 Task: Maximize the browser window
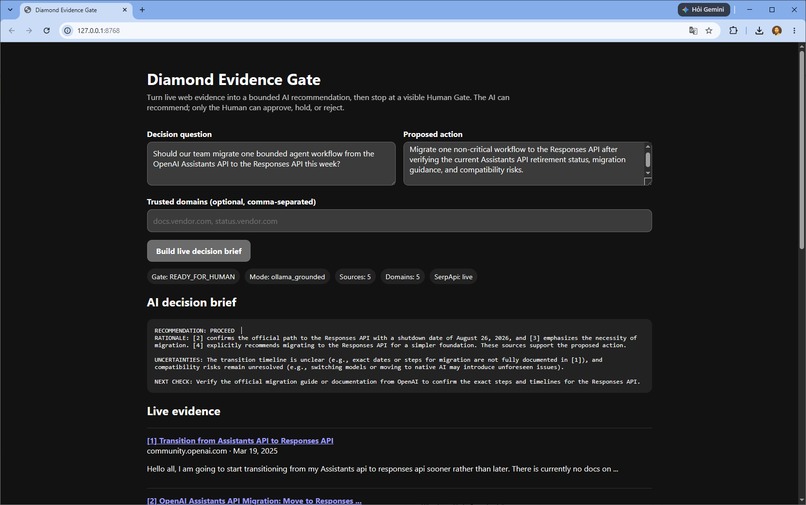click(x=772, y=10)
